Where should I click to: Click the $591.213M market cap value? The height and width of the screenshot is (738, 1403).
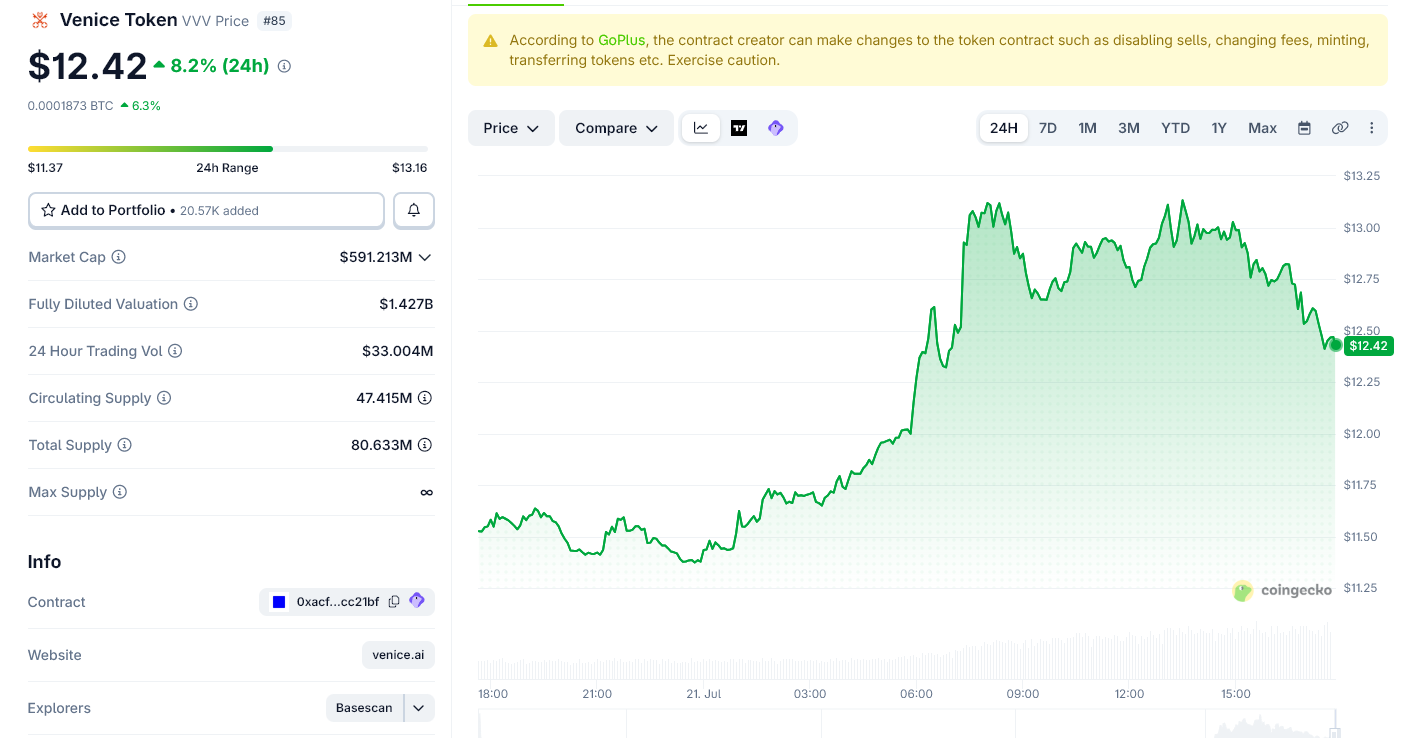[x=376, y=257]
